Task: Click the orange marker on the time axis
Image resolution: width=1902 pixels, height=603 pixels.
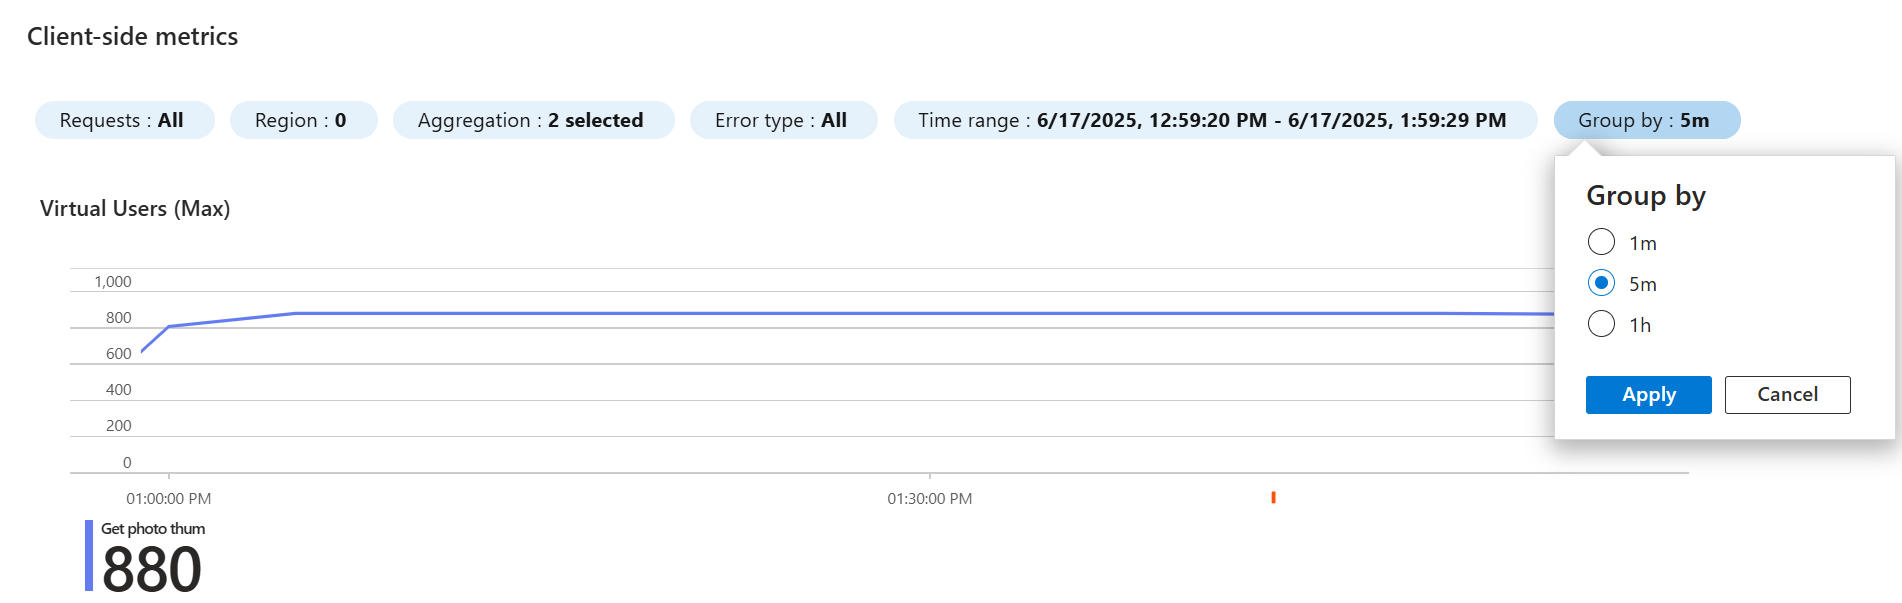Action: pyautogui.click(x=1273, y=497)
